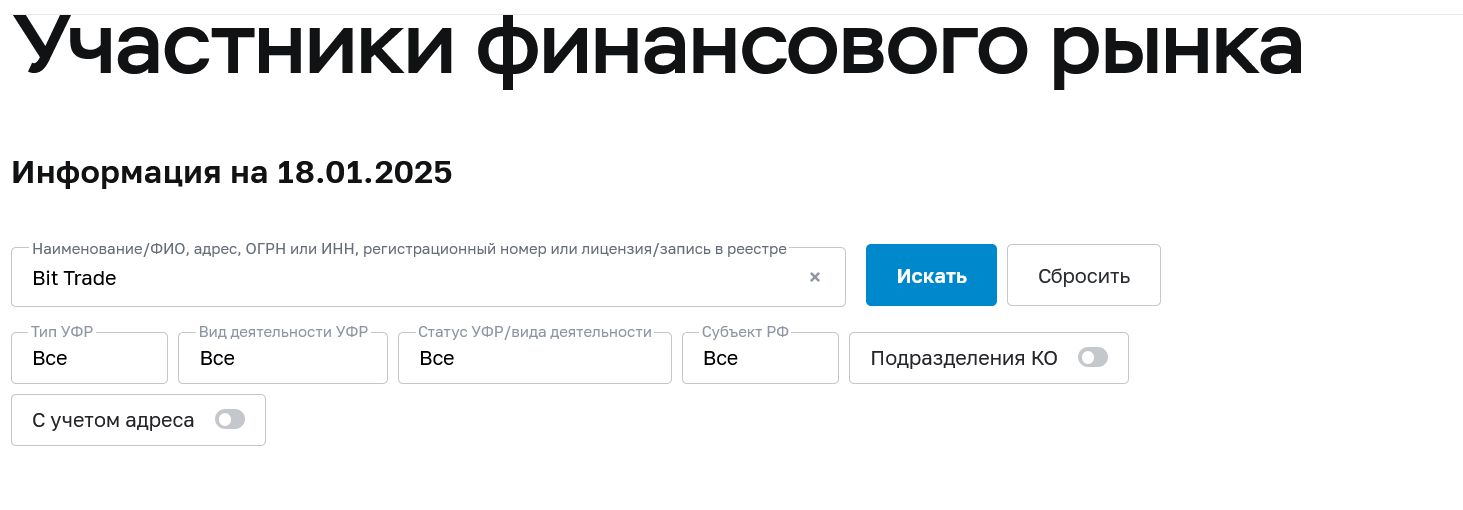1463x510 pixels.
Task: Click the 'Вид деятельности УФР' floating label
Action: pyautogui.click(x=283, y=332)
